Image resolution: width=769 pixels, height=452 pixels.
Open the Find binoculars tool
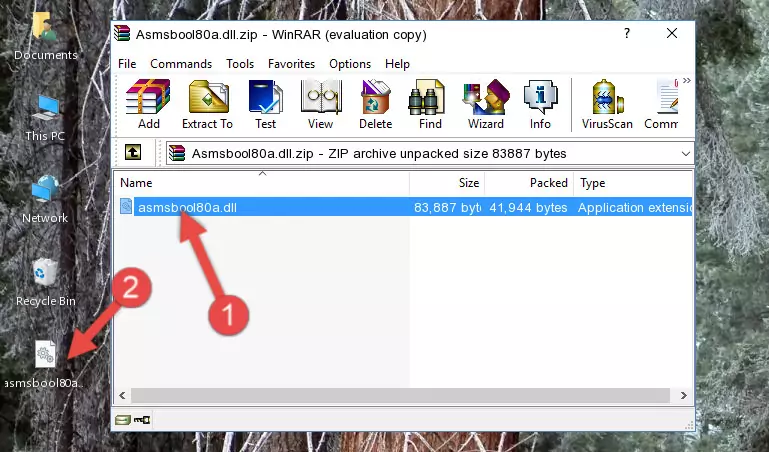(430, 104)
